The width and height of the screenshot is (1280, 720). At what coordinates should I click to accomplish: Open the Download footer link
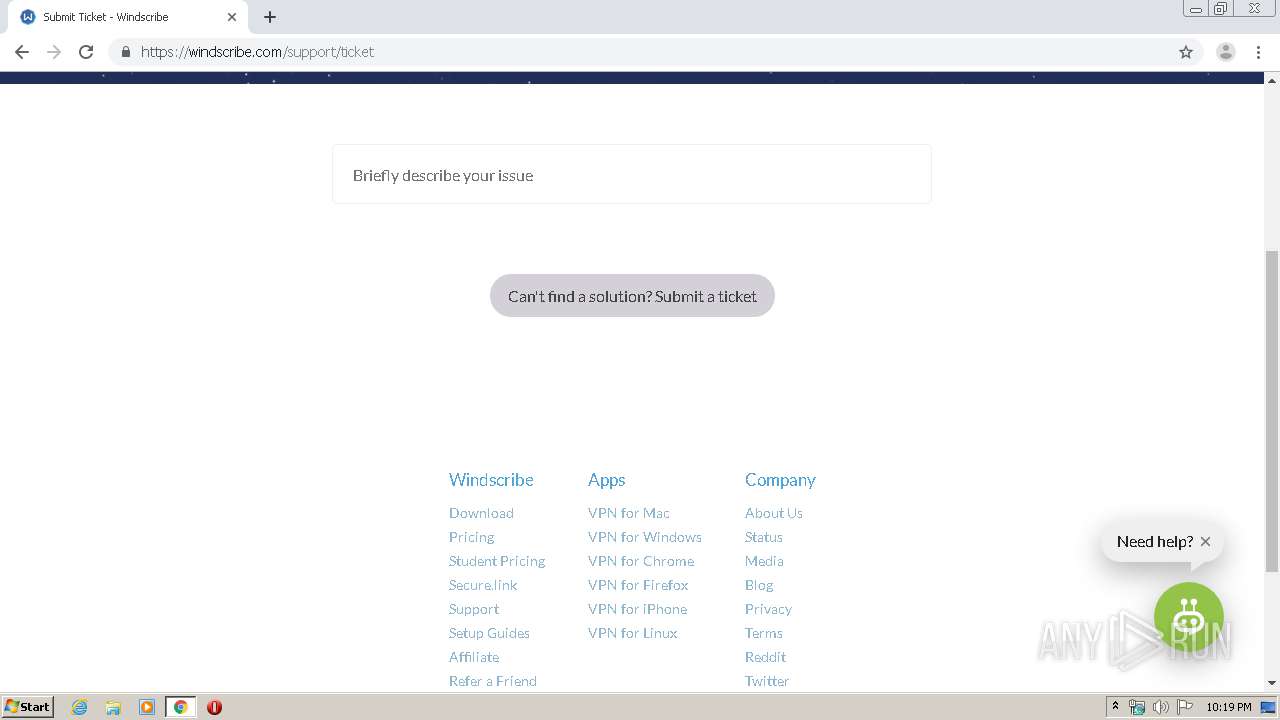(481, 513)
